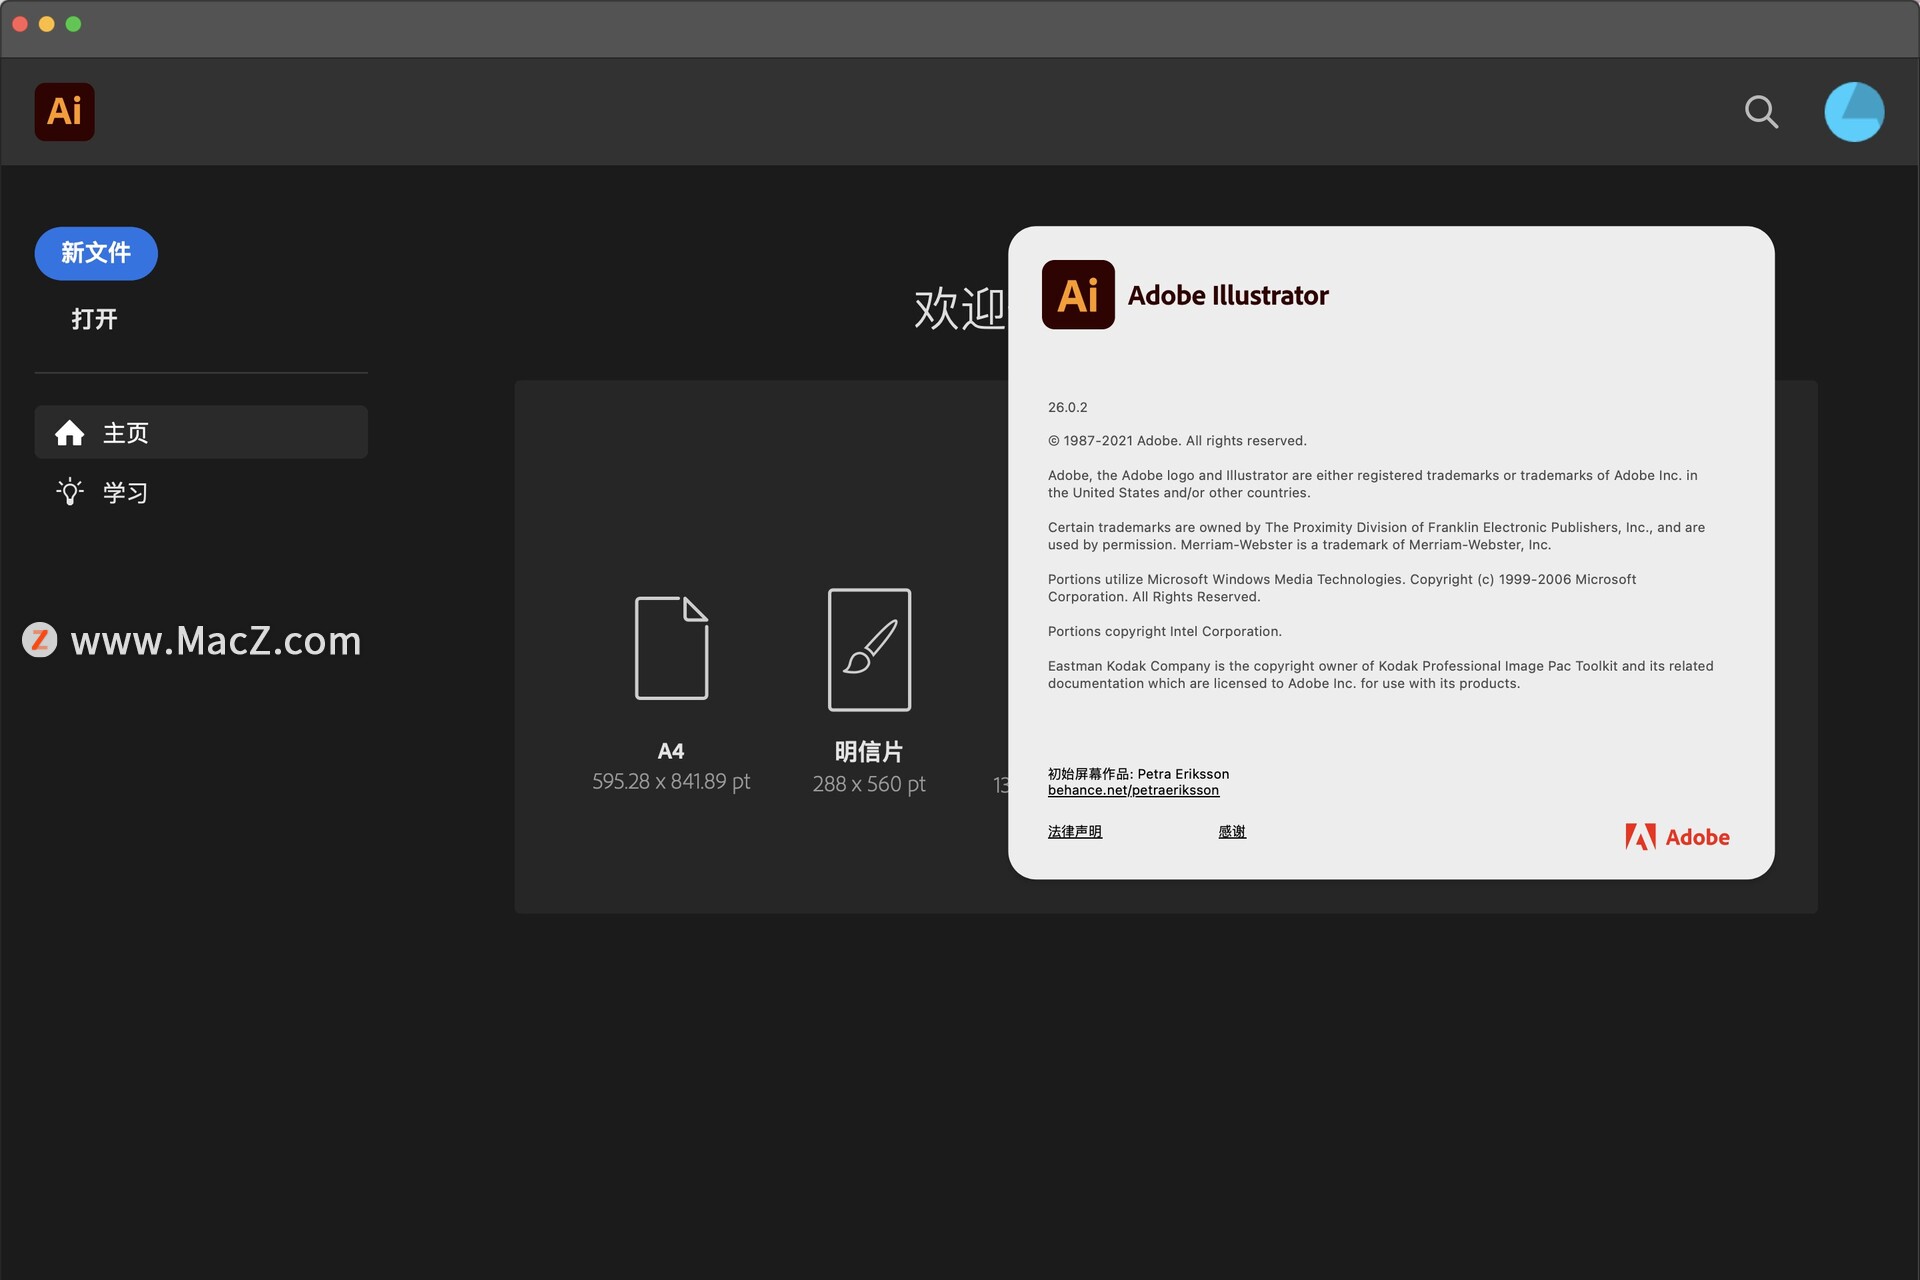
Task: Close the window with the red button
Action: (20, 24)
